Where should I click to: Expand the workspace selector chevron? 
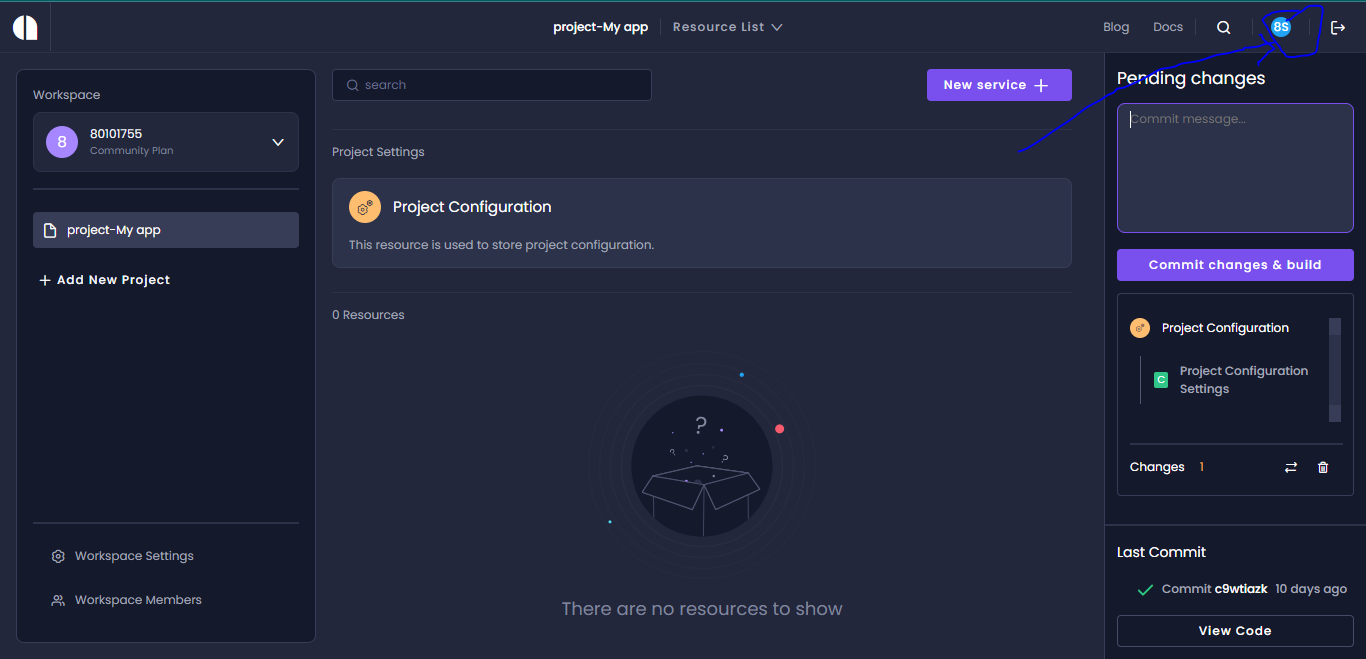click(x=278, y=142)
